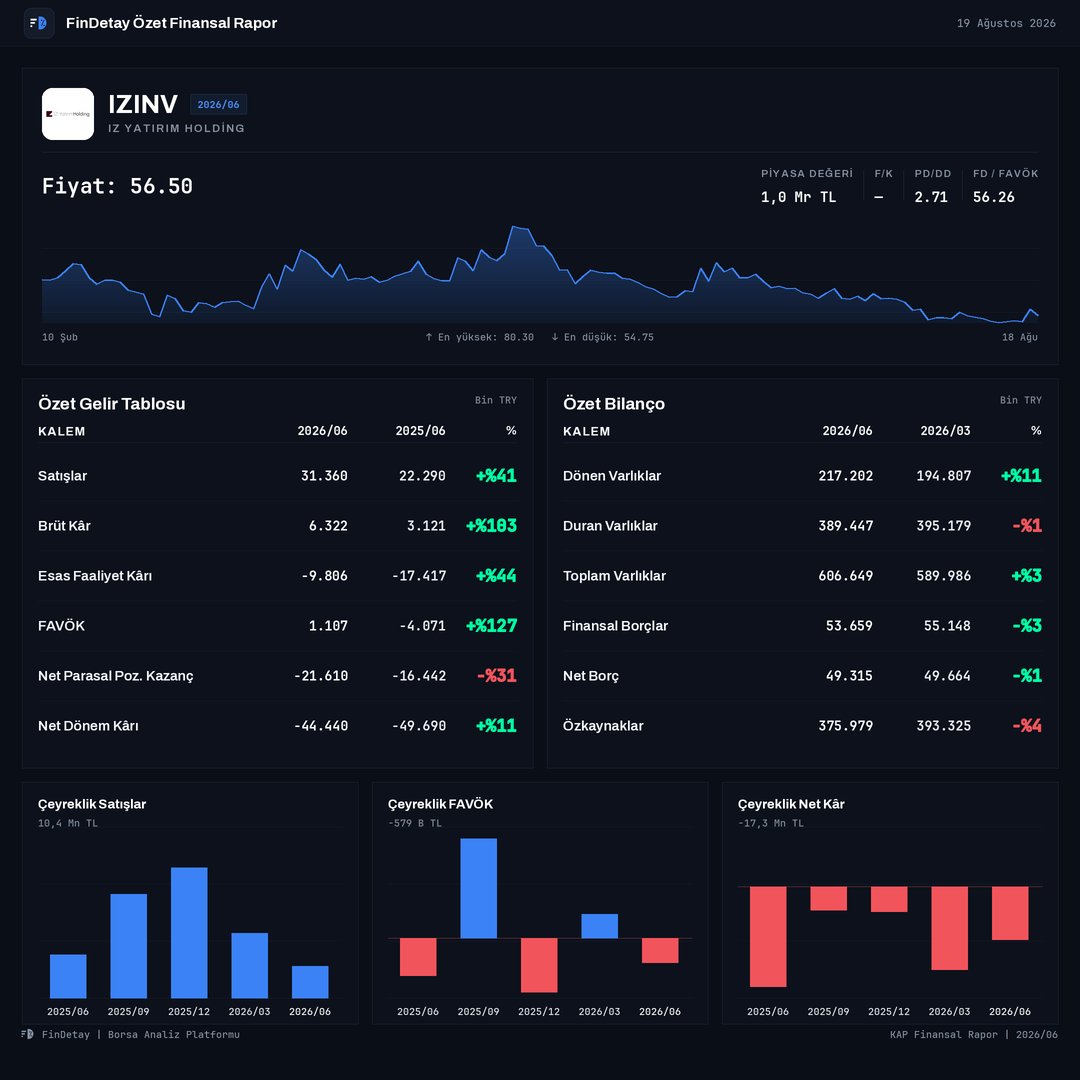Click the Özet Gelir Tablosu heading
This screenshot has height=1080, width=1080.
click(x=112, y=404)
